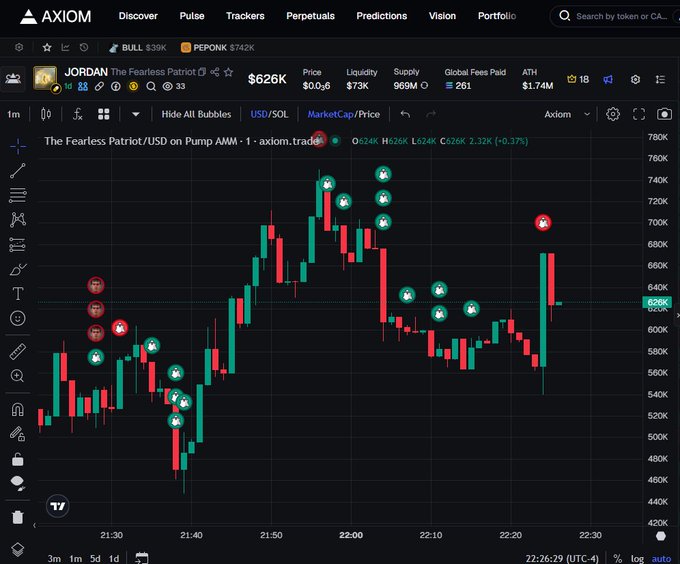Open the Perpetuals tab
The image size is (680, 564).
click(x=310, y=16)
